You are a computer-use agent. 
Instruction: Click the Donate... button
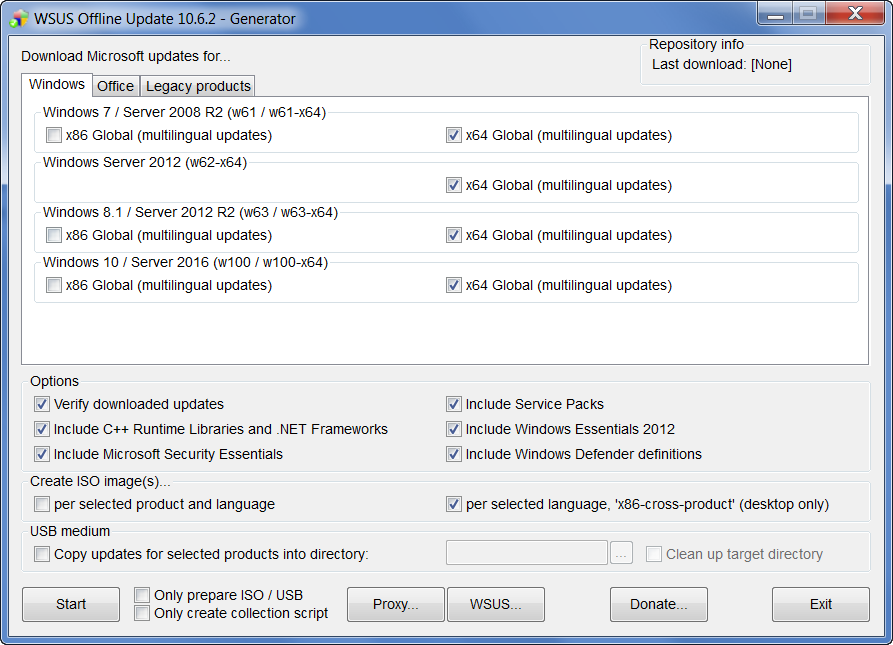point(658,604)
